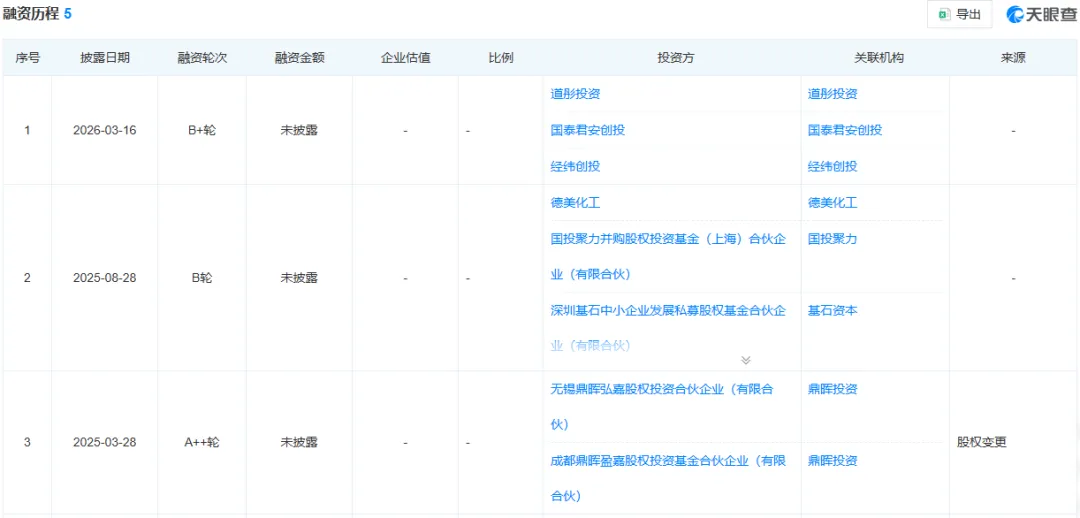Select the date cell 2025-08-28

105,278
